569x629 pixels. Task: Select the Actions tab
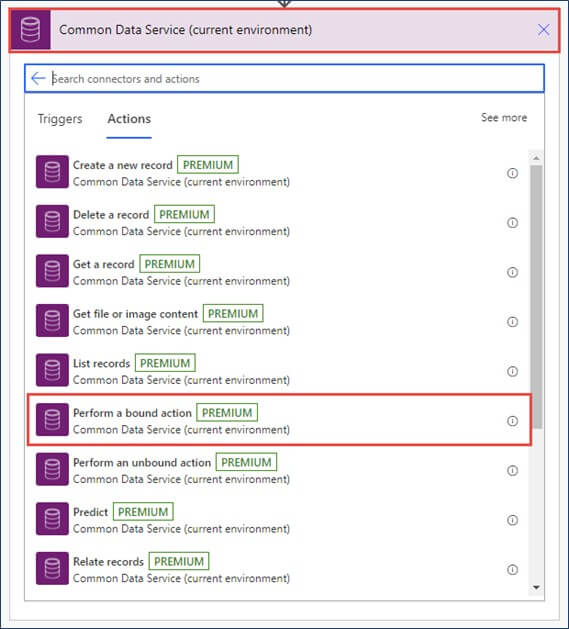[129, 119]
